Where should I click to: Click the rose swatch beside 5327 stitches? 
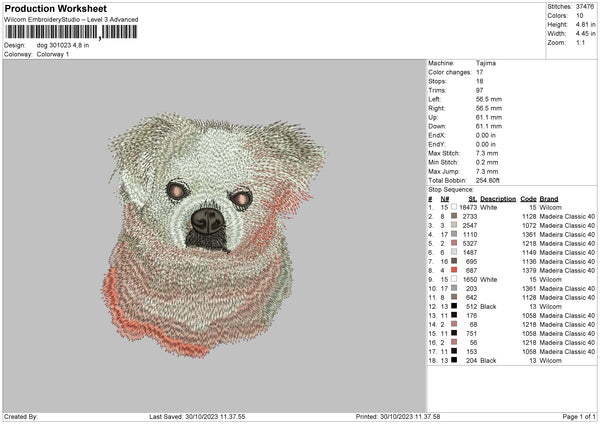[x=454, y=243]
